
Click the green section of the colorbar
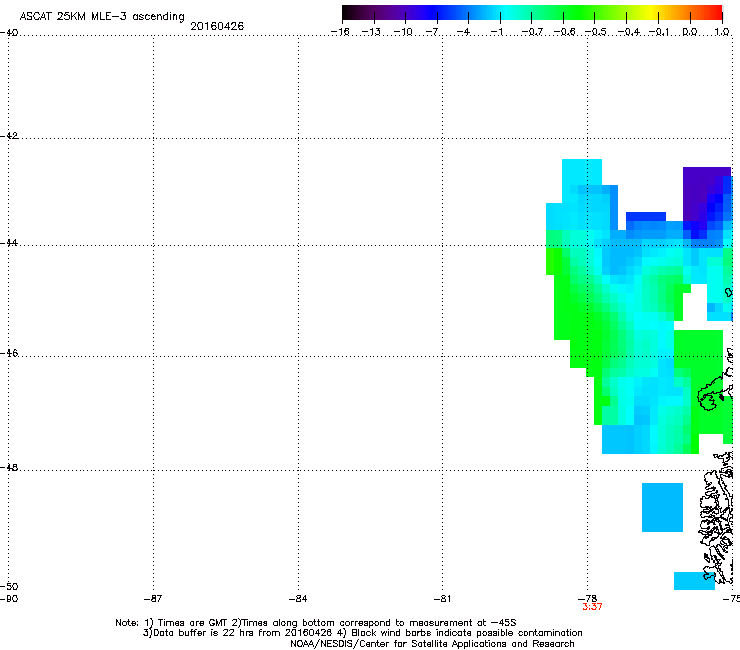(x=580, y=12)
